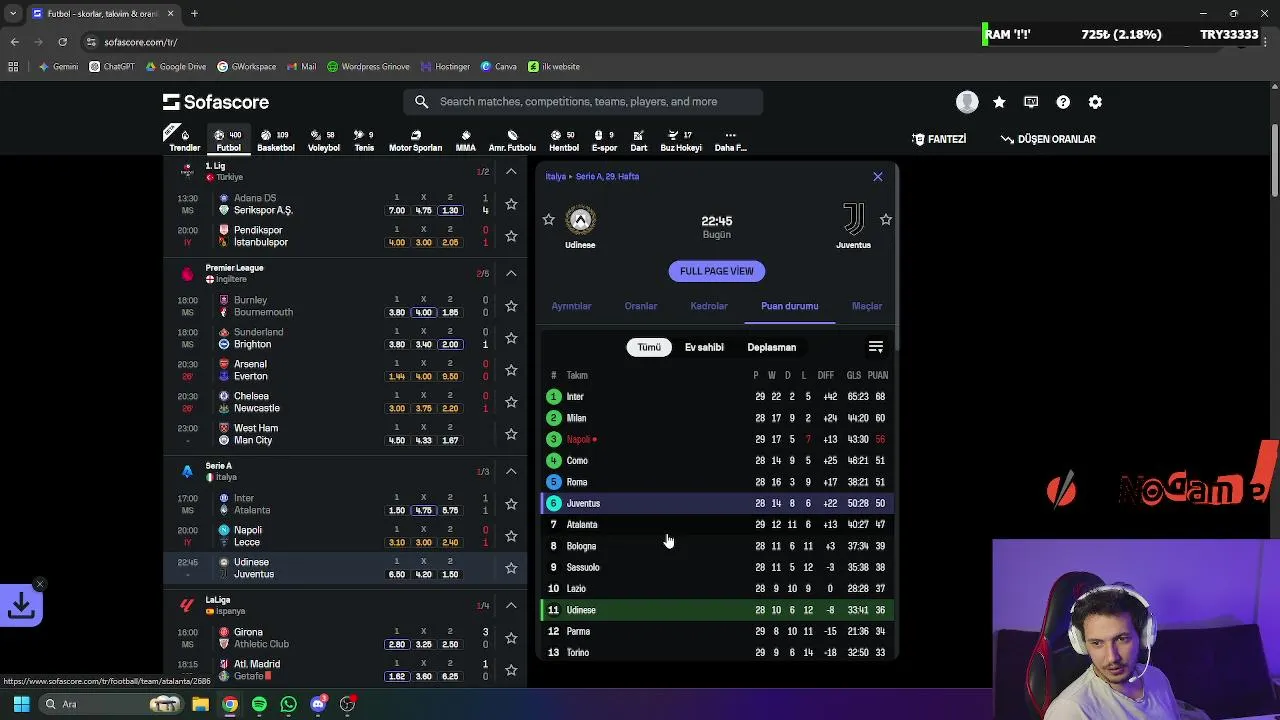Open the Dart sport category

pyautogui.click(x=639, y=141)
